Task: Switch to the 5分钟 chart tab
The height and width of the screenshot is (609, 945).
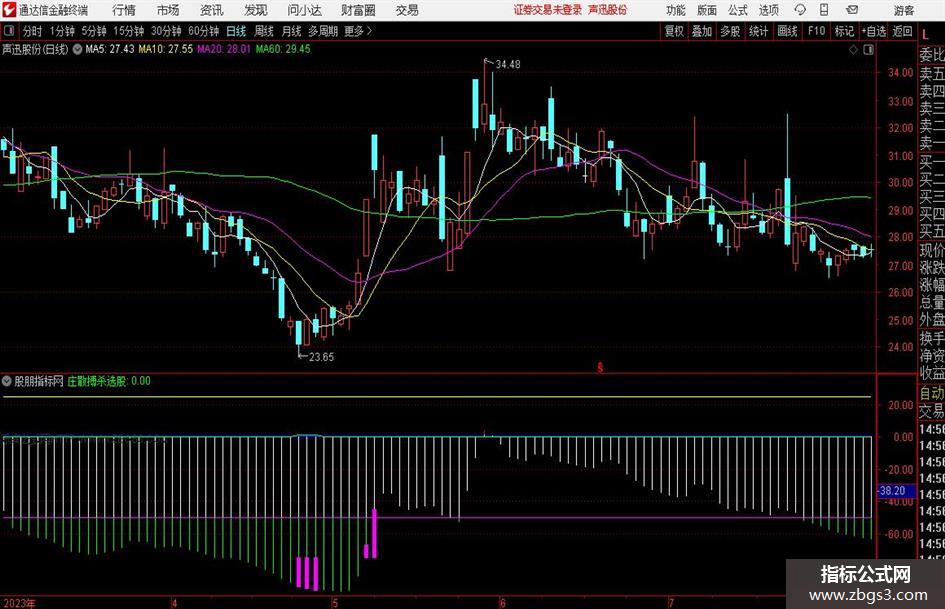Action: tap(93, 31)
